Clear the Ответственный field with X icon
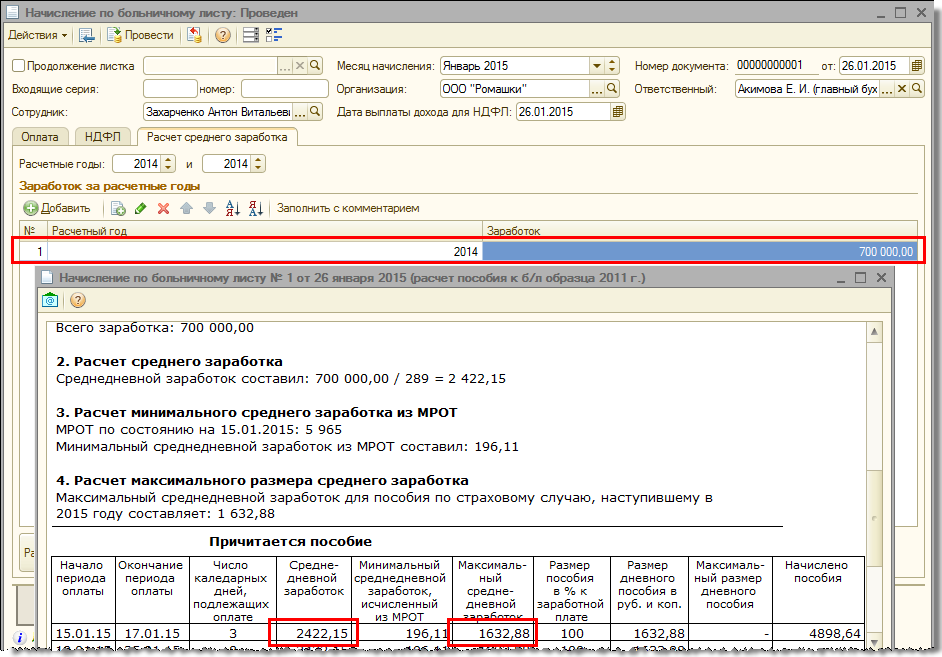 coord(901,89)
